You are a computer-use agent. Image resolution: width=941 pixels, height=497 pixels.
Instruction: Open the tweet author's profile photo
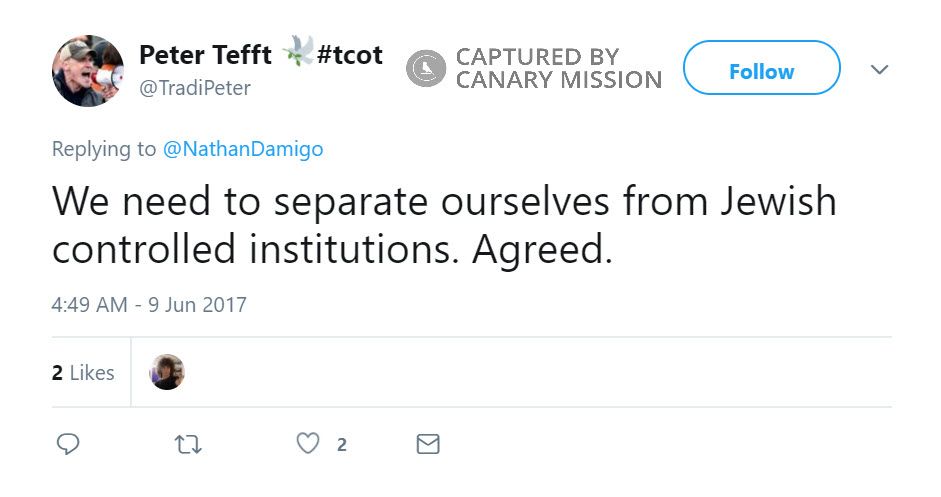pos(88,71)
